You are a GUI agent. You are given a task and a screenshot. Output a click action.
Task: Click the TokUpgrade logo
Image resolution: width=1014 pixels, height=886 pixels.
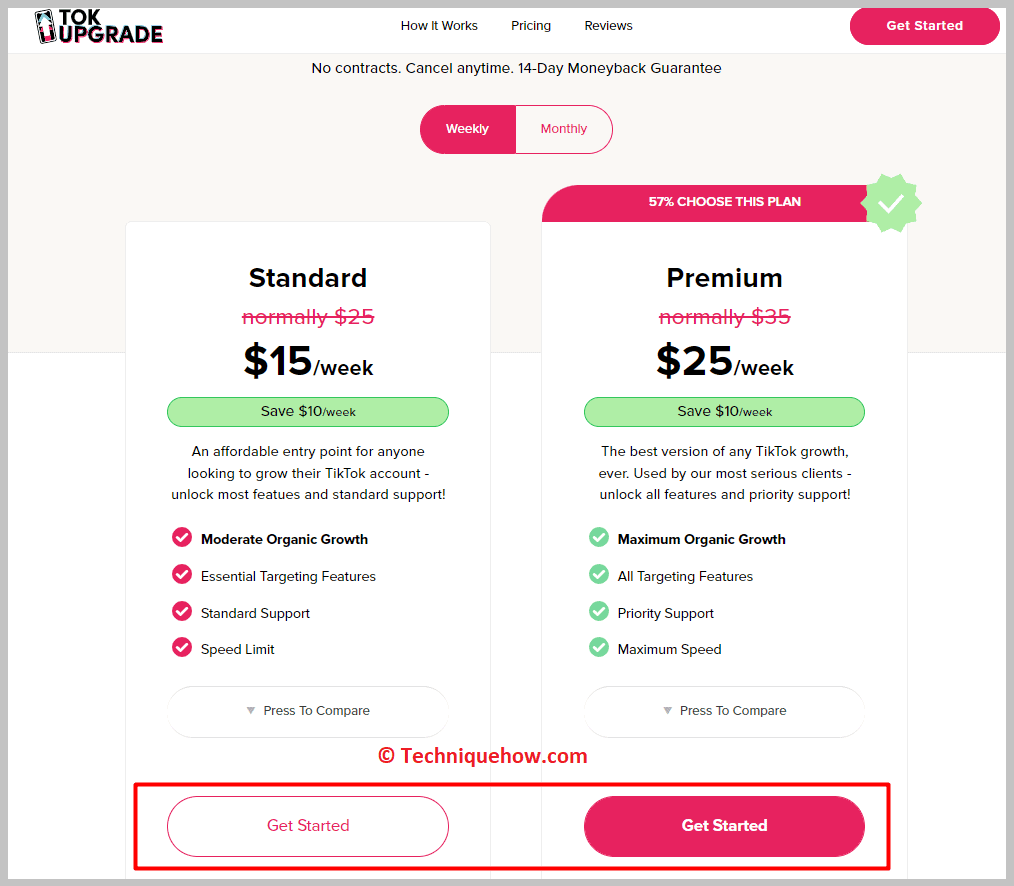point(99,27)
